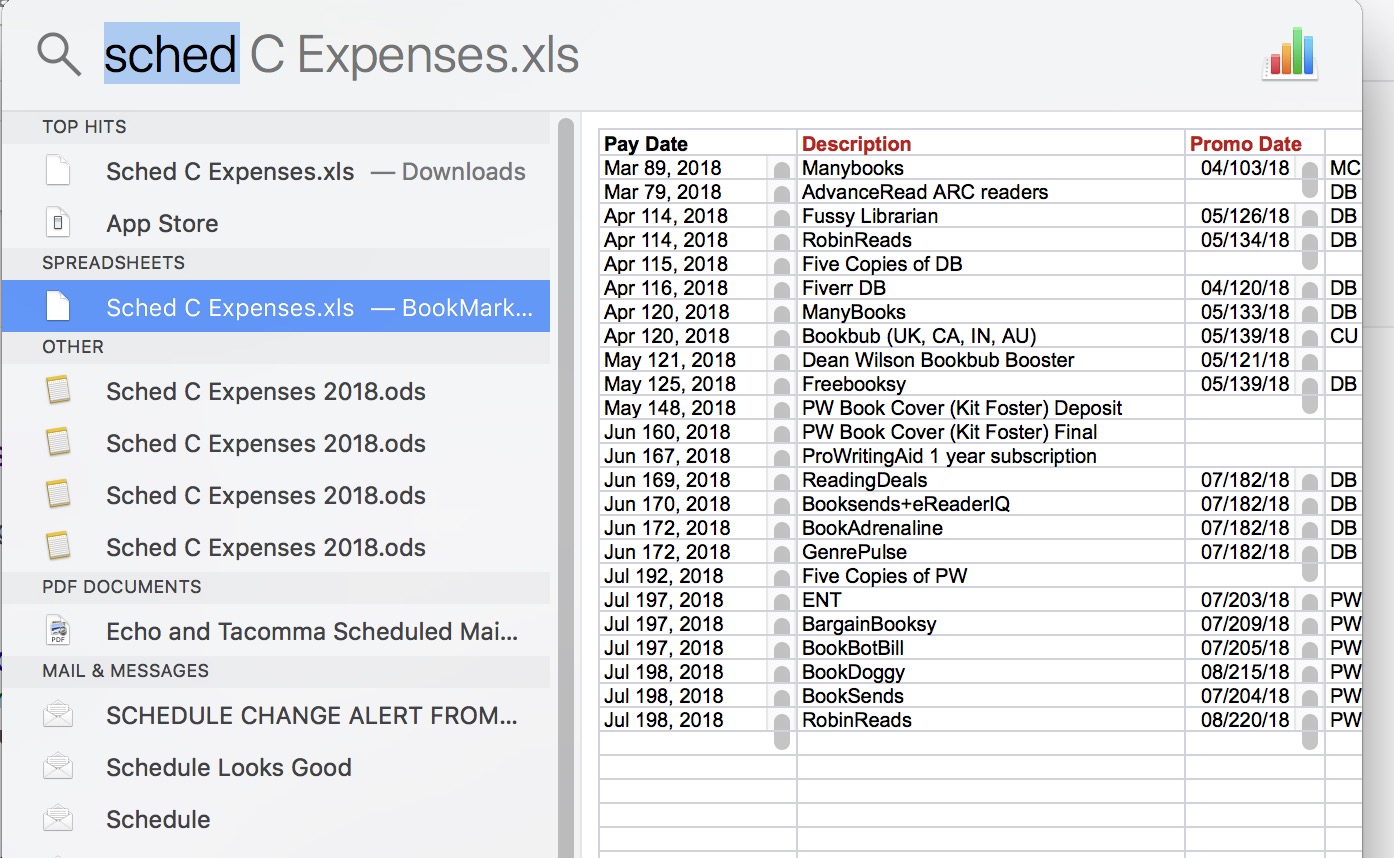Click the Booksends+eReaderIQ description cell

click(x=991, y=504)
